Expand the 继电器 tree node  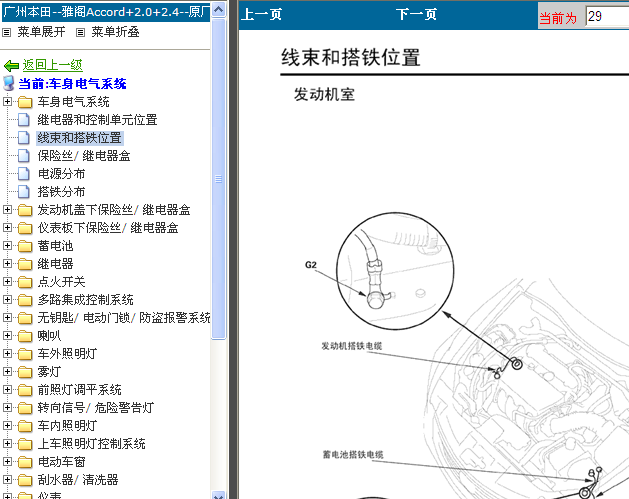click(x=7, y=264)
